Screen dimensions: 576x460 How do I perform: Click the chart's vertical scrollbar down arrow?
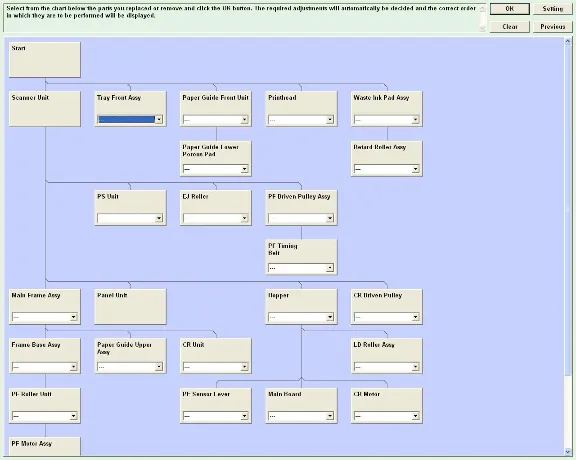pos(568,452)
